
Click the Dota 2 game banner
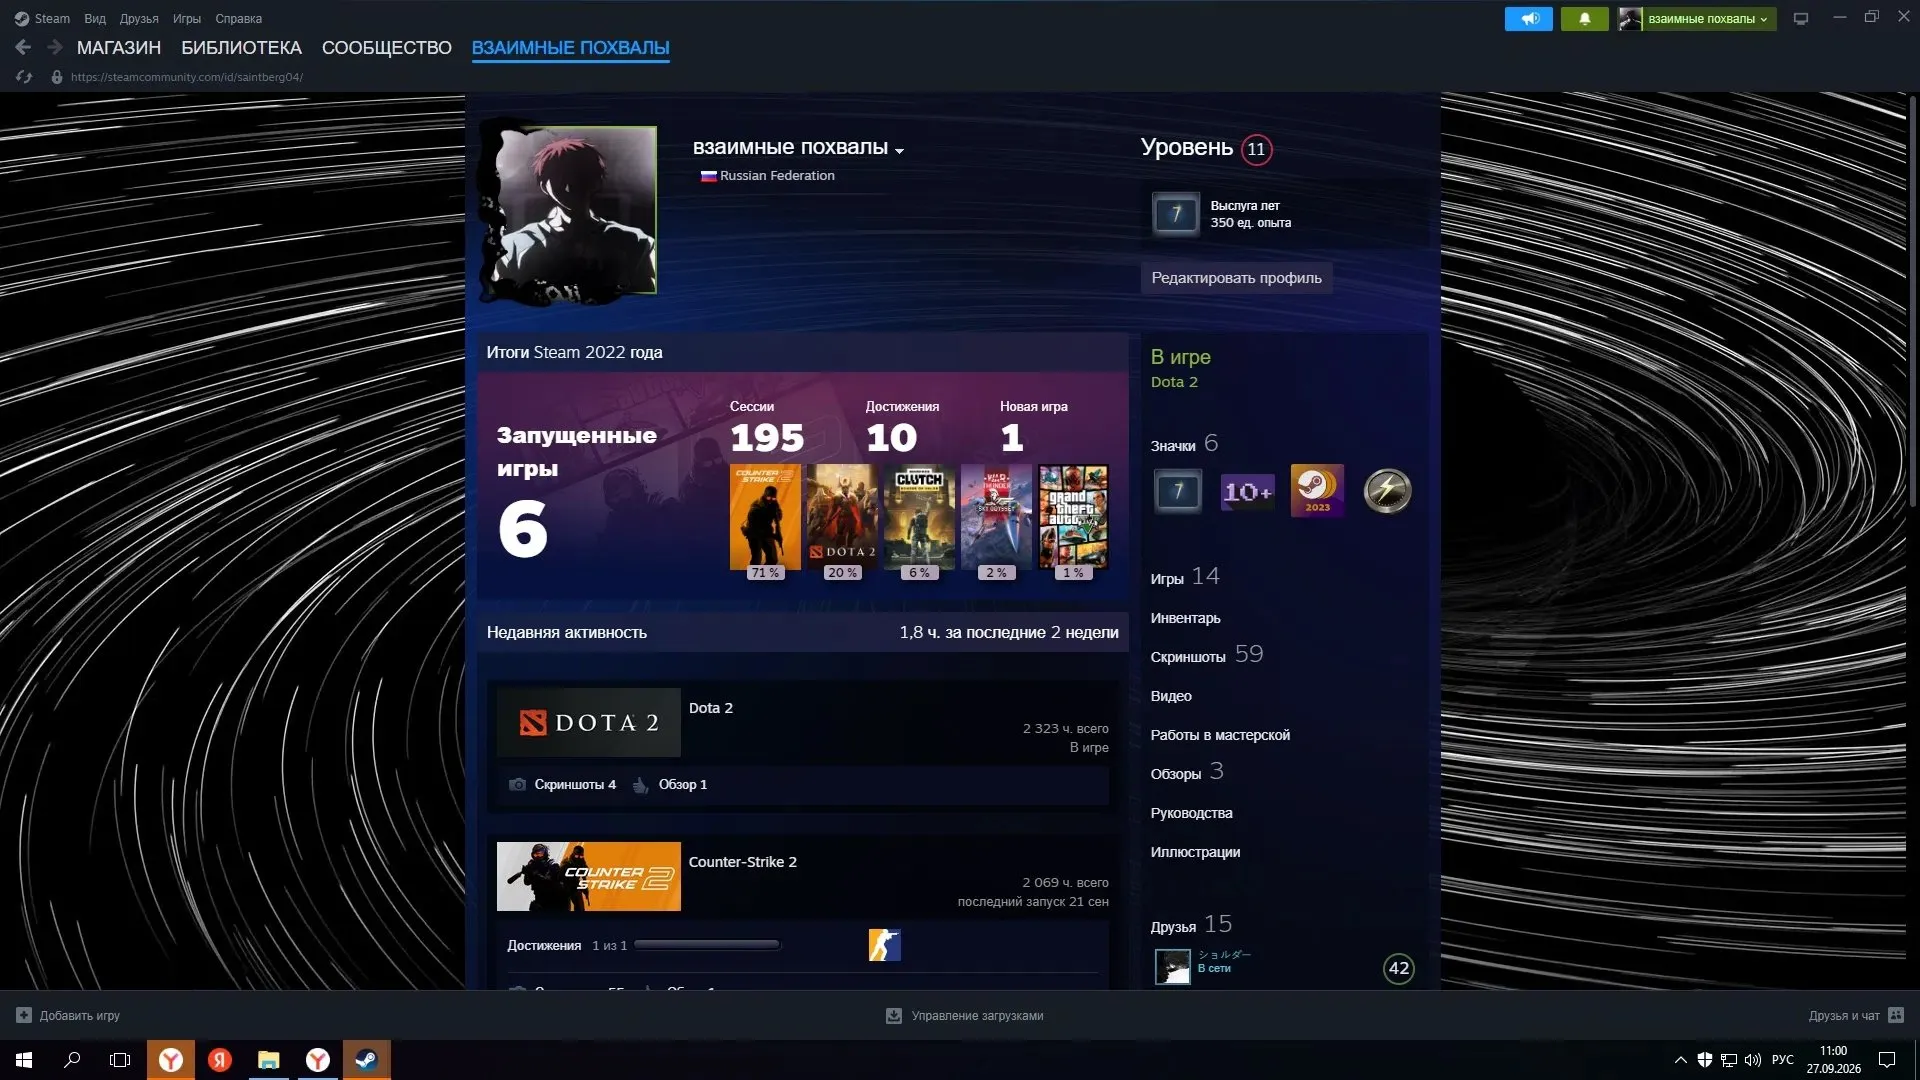588,722
